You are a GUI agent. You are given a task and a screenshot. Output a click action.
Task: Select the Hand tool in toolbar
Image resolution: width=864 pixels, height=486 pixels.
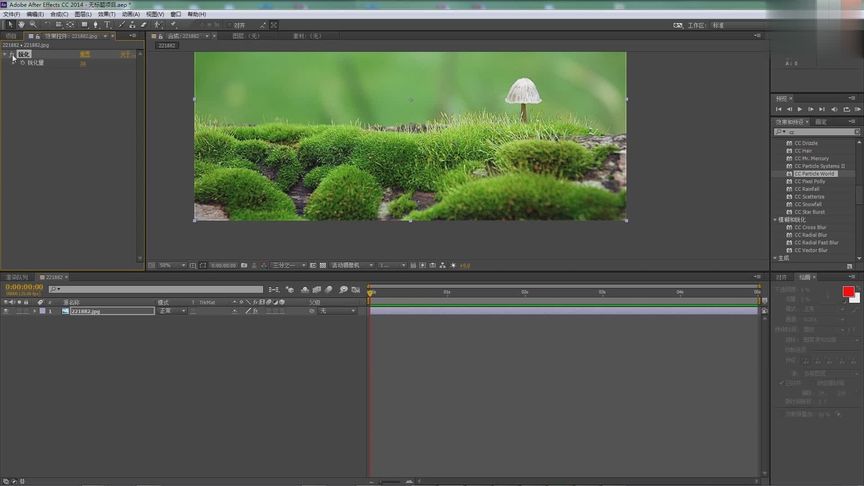[x=21, y=25]
